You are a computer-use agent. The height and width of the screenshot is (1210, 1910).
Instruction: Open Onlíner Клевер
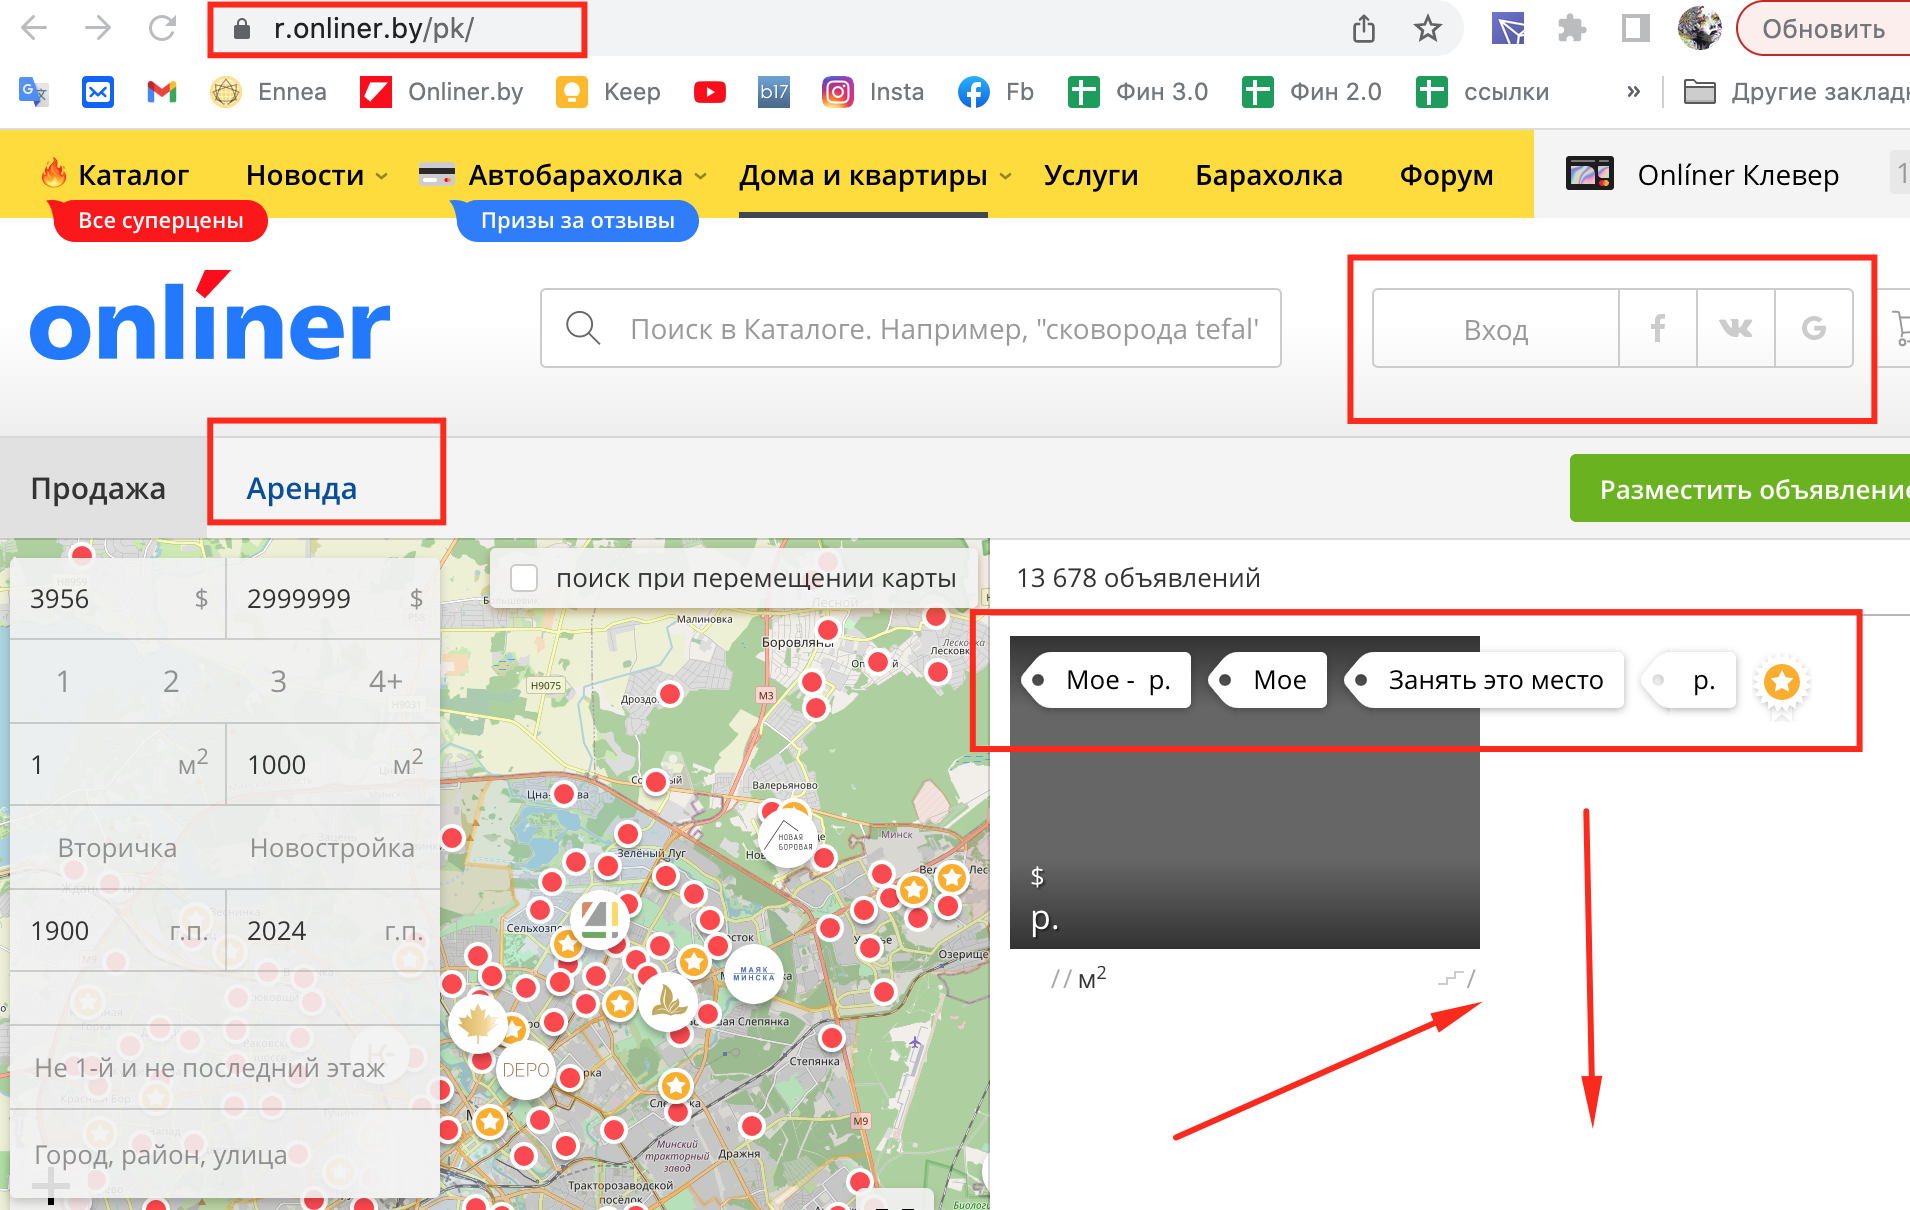[x=1703, y=175]
